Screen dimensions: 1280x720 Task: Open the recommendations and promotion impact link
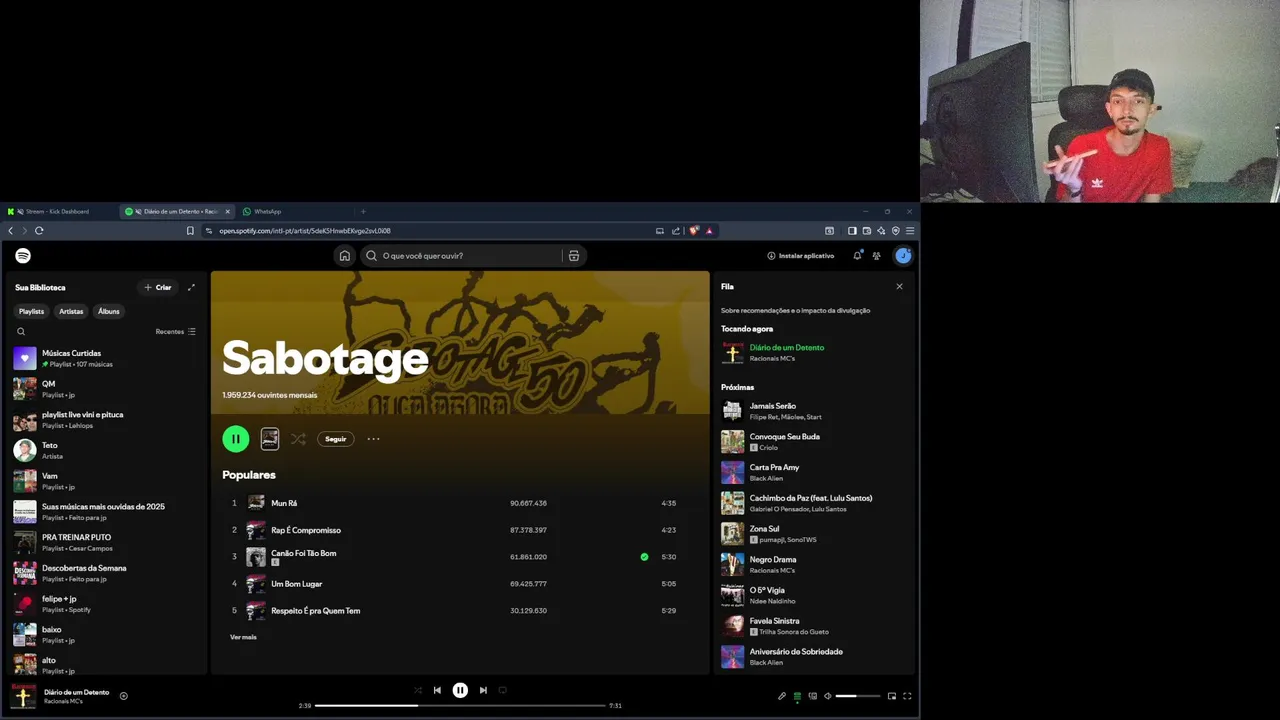(796, 311)
